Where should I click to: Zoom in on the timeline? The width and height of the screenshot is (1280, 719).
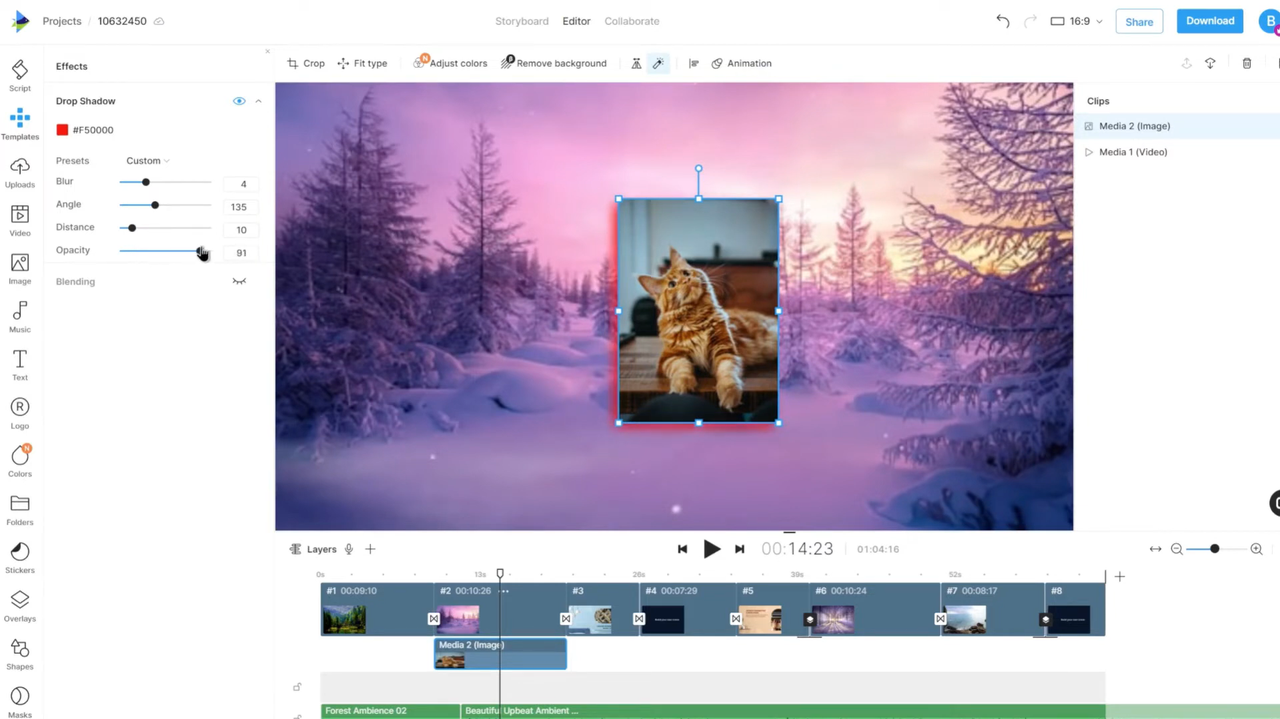pos(1256,549)
